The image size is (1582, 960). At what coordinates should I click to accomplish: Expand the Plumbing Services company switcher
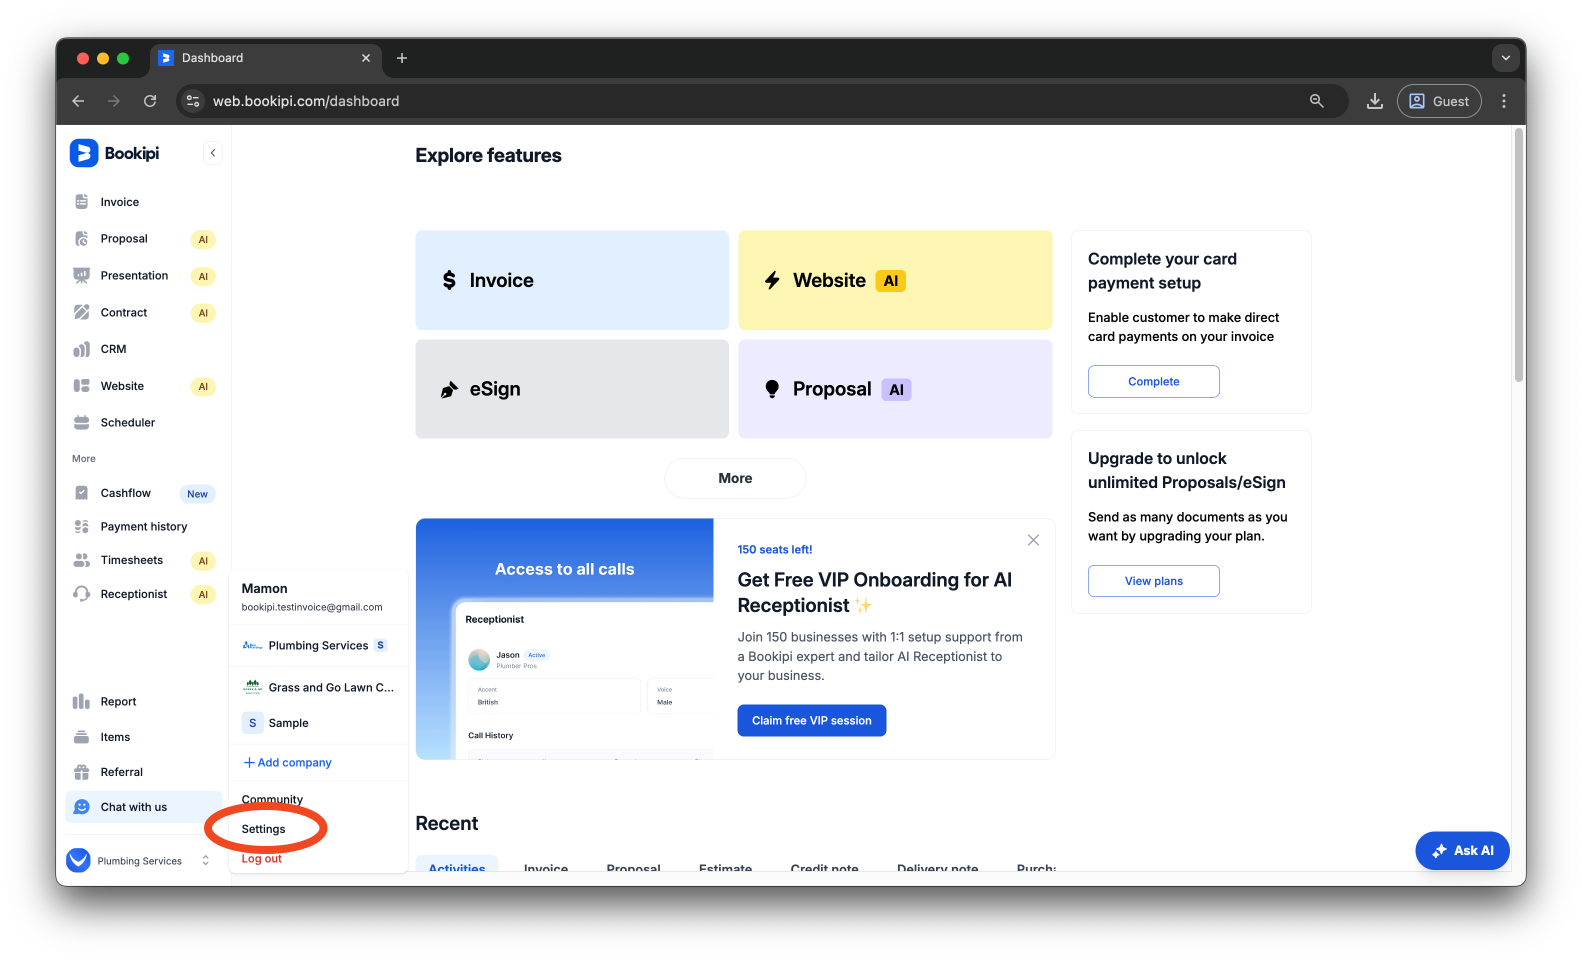point(139,860)
